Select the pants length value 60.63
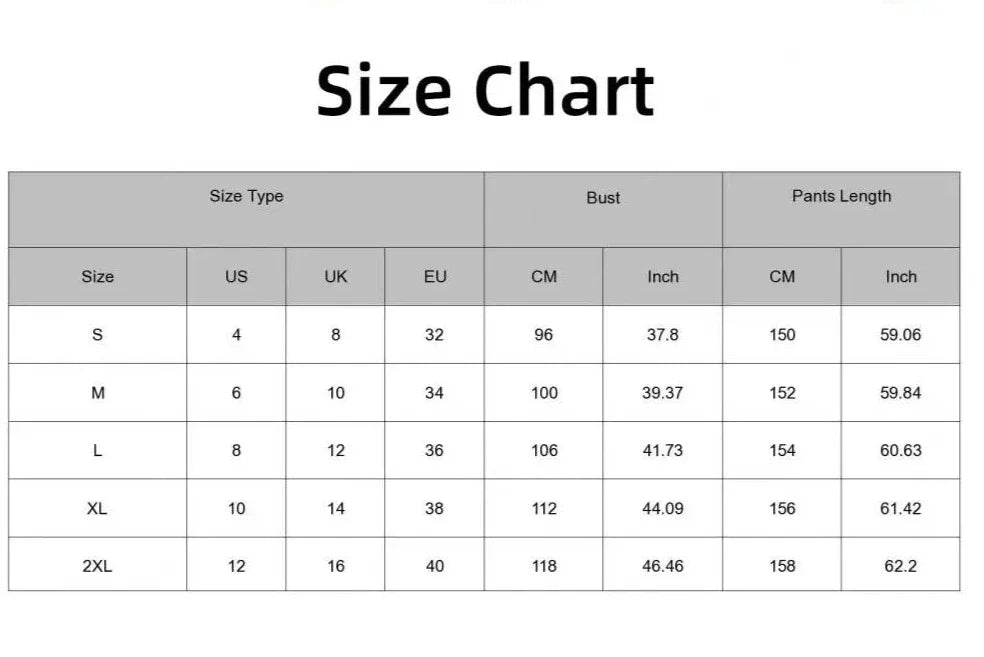Screen dimensions: 984x657 [900, 451]
